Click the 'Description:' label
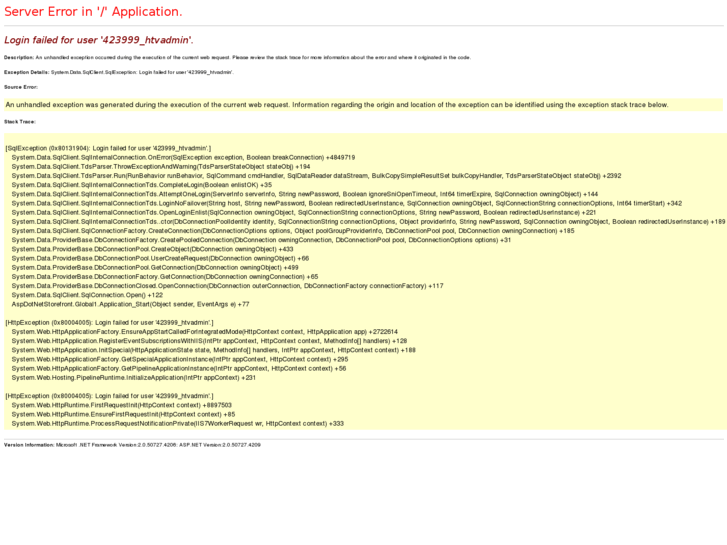 (19, 58)
